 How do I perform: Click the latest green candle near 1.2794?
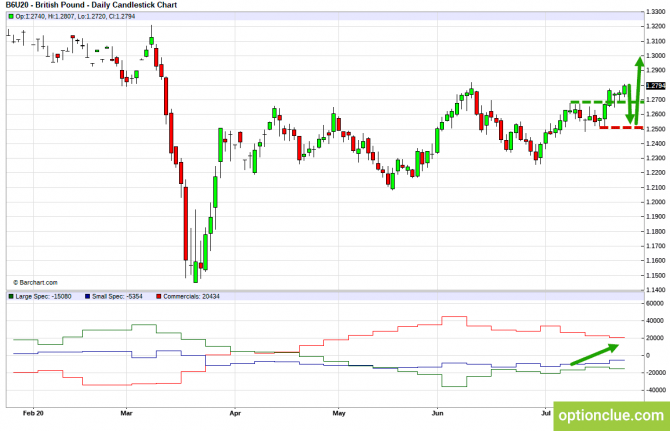click(625, 90)
